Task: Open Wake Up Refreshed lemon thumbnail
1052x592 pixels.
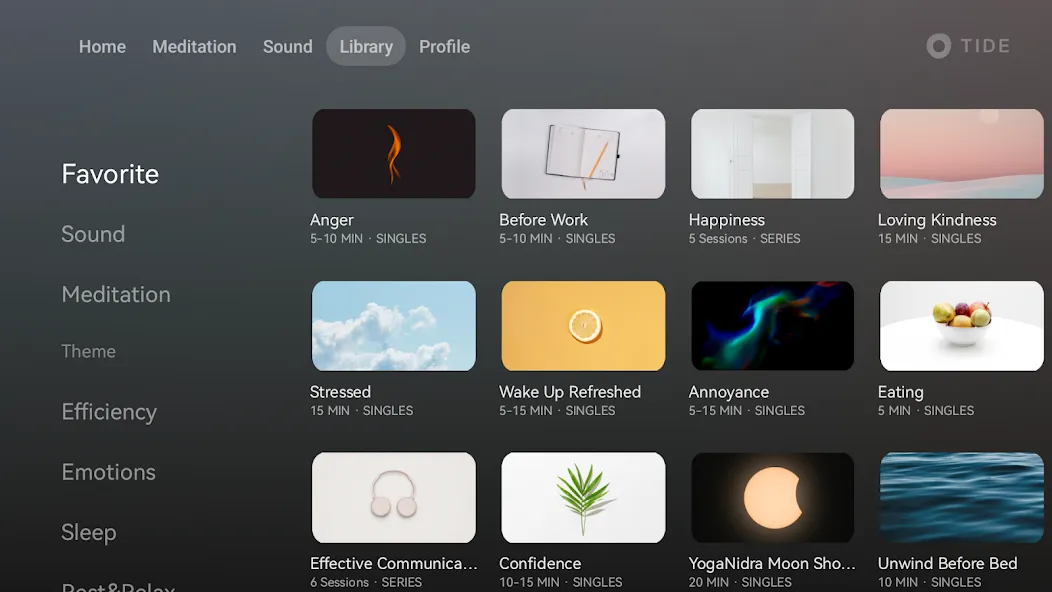Action: 583,326
